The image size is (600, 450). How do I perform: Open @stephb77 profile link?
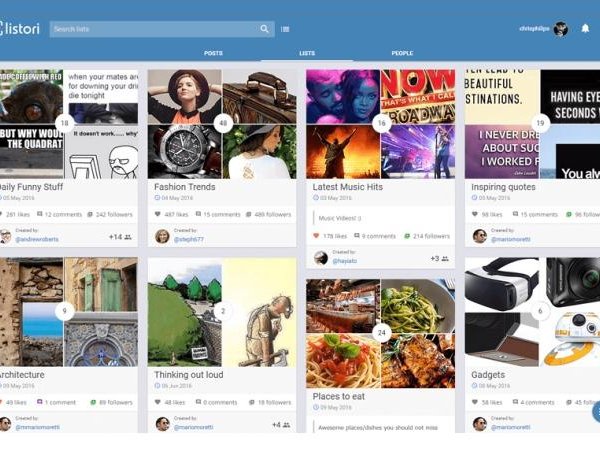(x=188, y=240)
